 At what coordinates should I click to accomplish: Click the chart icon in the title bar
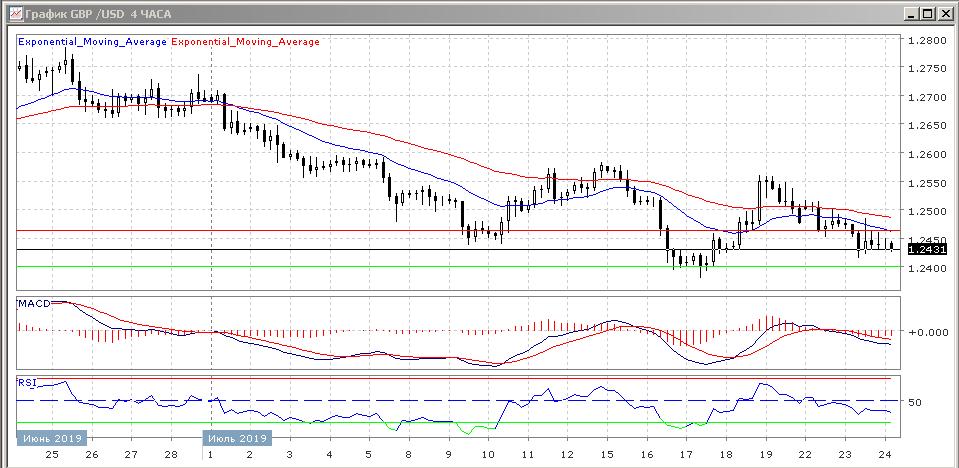click(17, 13)
